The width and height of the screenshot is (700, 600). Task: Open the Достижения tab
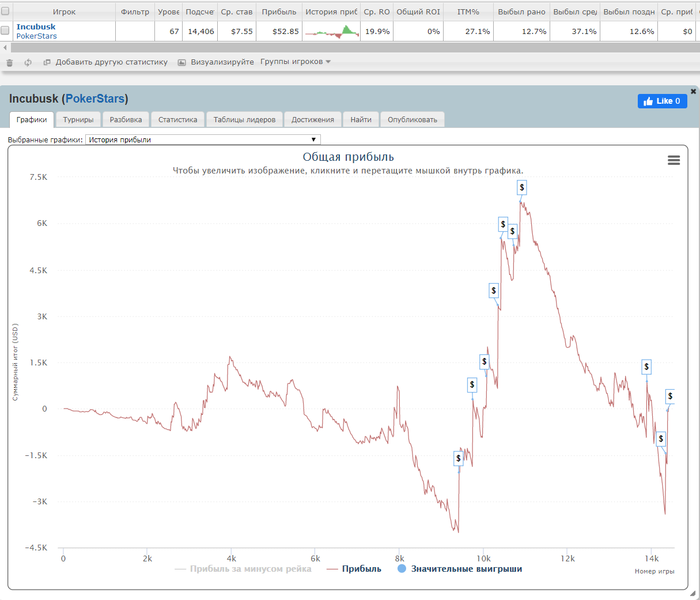point(312,120)
